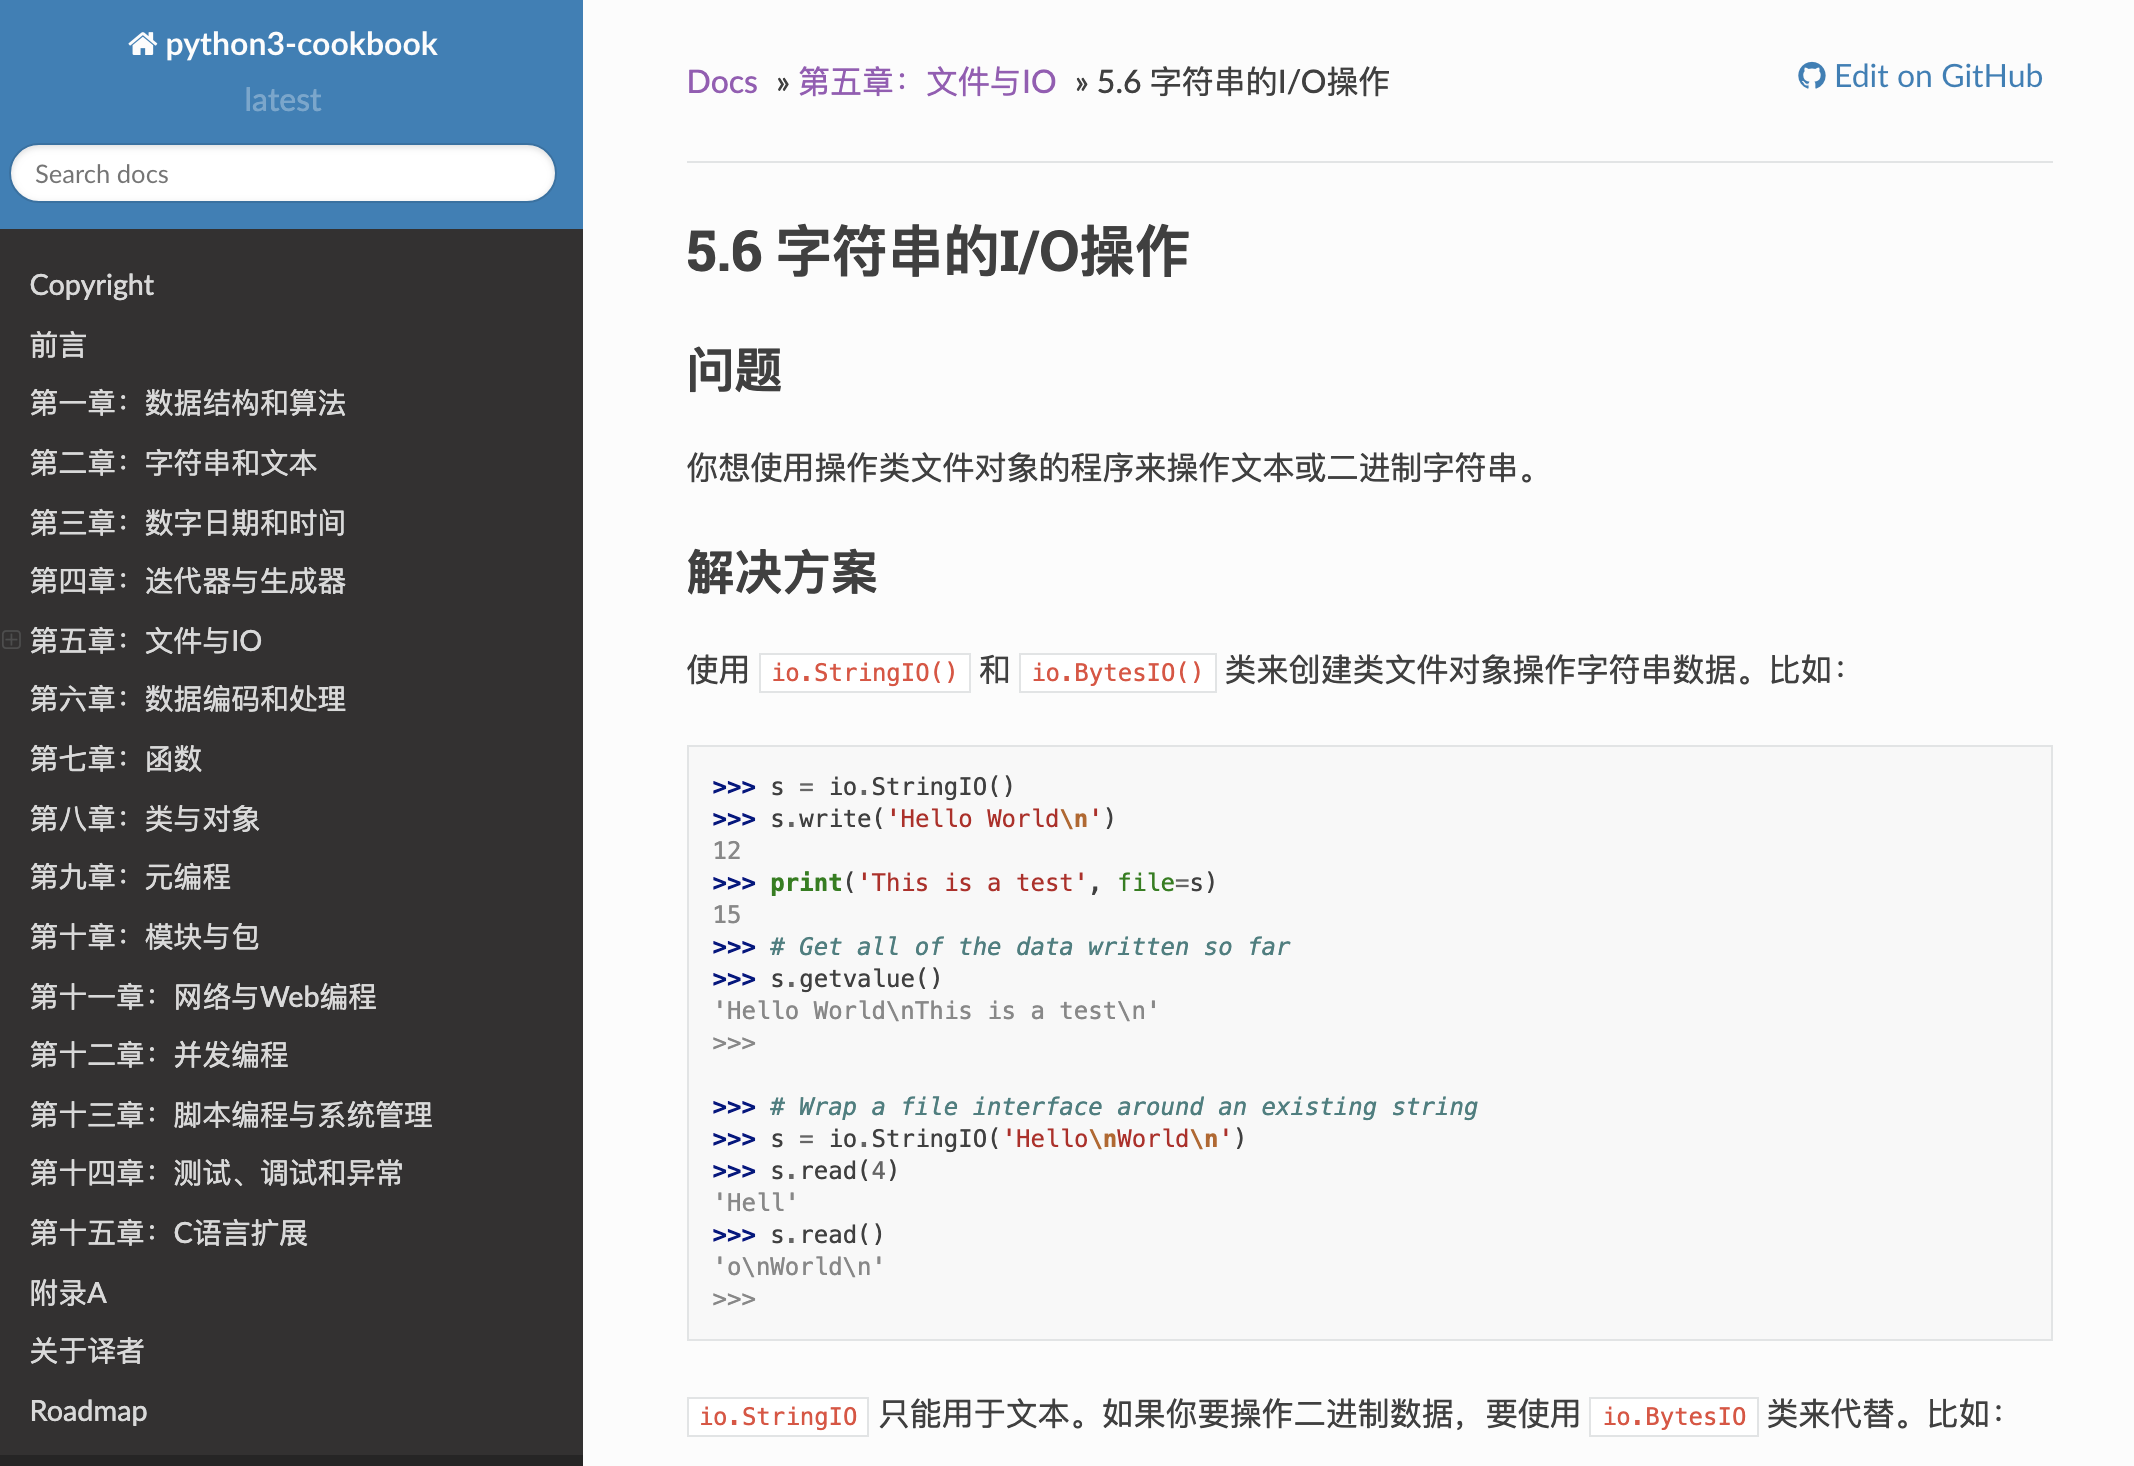Open 第一章：数据结构和算法
The width and height of the screenshot is (2134, 1466).
click(x=188, y=404)
